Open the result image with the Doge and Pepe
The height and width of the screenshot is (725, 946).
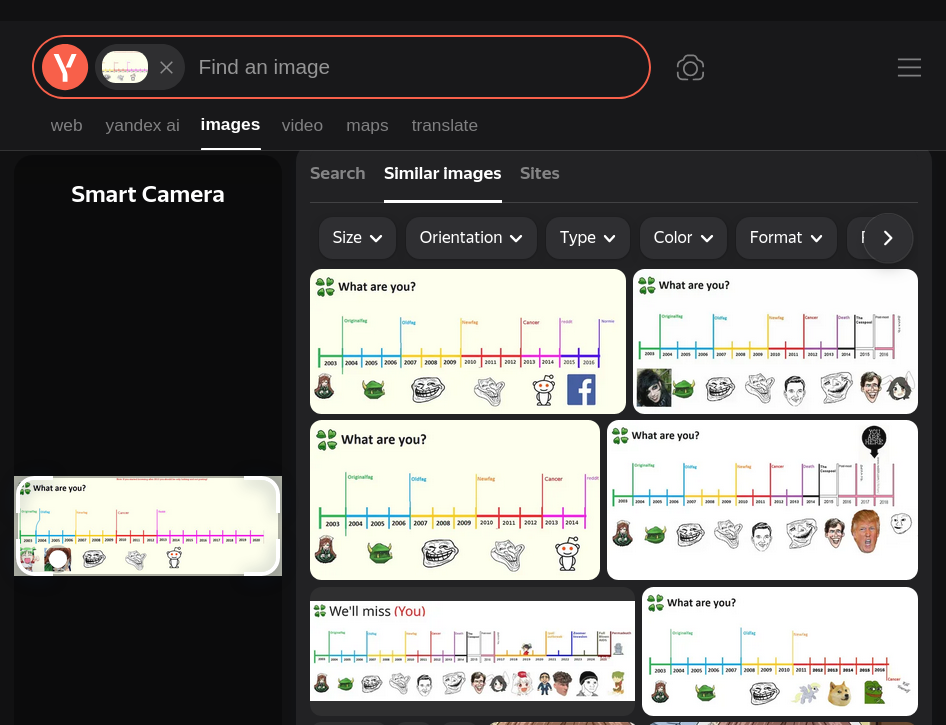[x=780, y=651]
